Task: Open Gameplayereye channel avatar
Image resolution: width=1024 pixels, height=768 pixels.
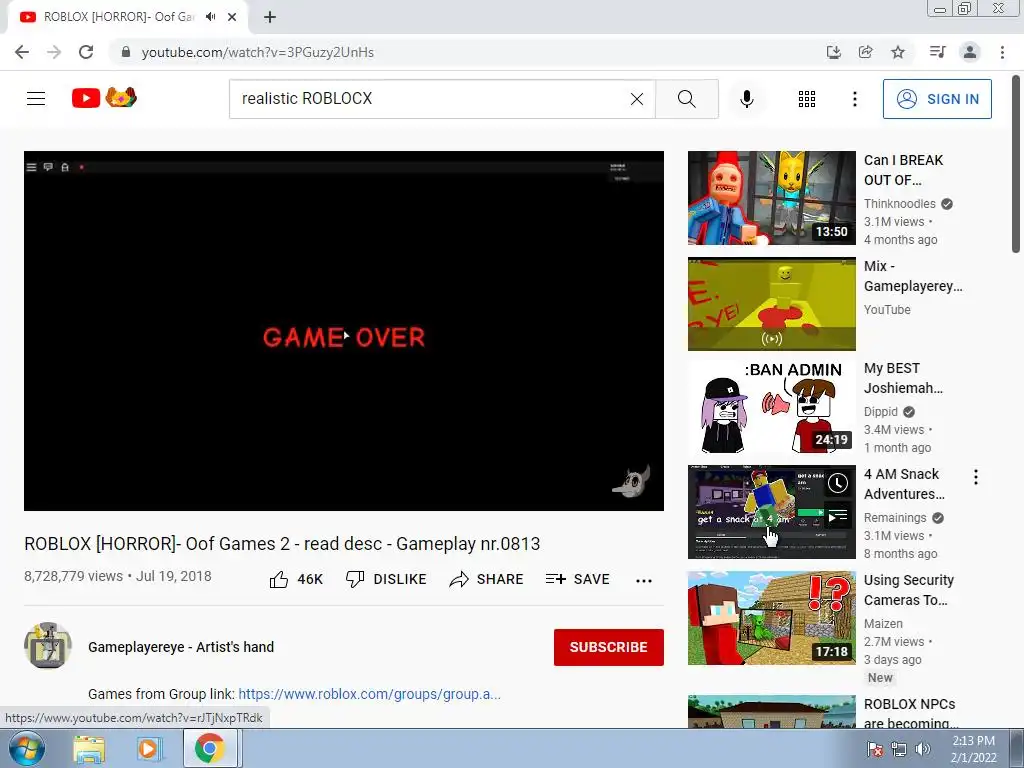Action: tap(48, 646)
